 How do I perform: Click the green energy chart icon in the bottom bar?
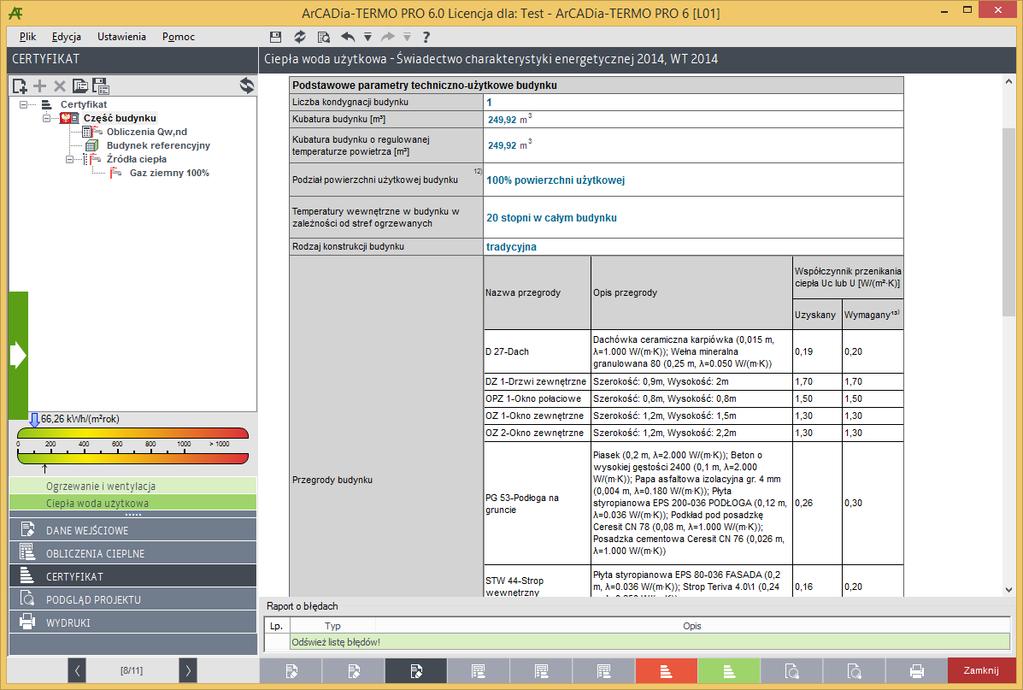click(x=729, y=670)
